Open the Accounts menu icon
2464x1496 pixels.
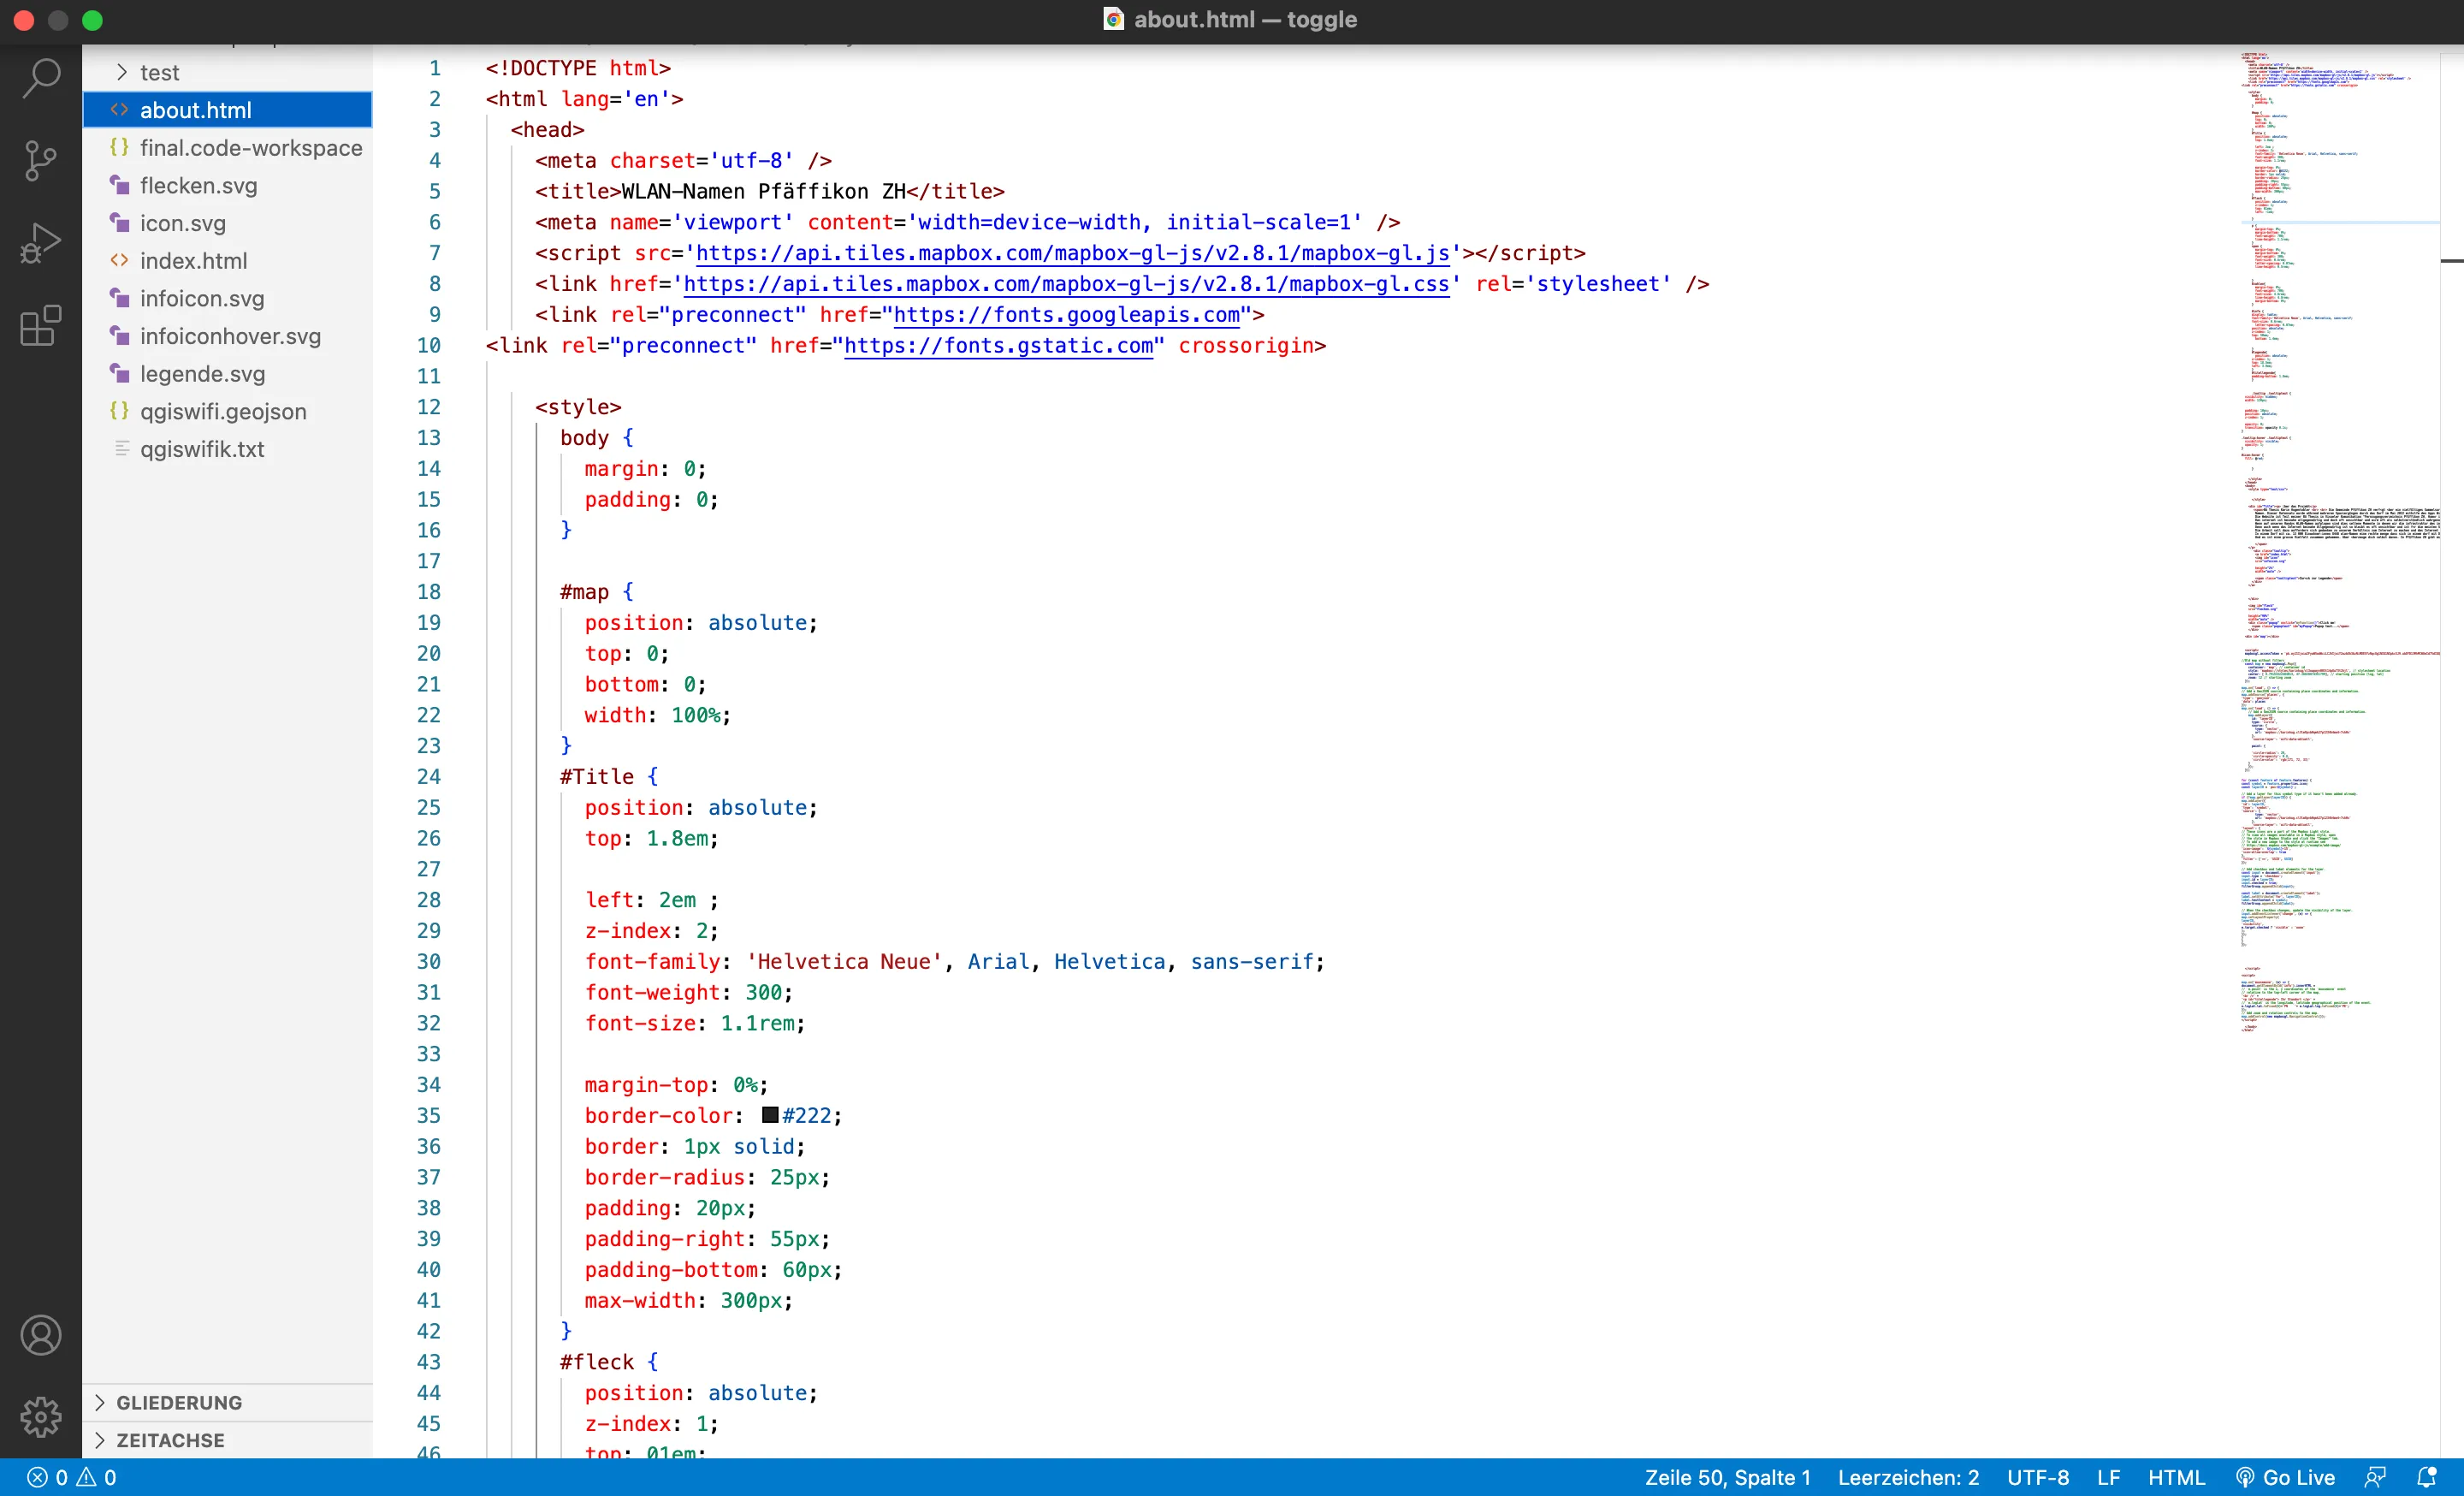(41, 1335)
